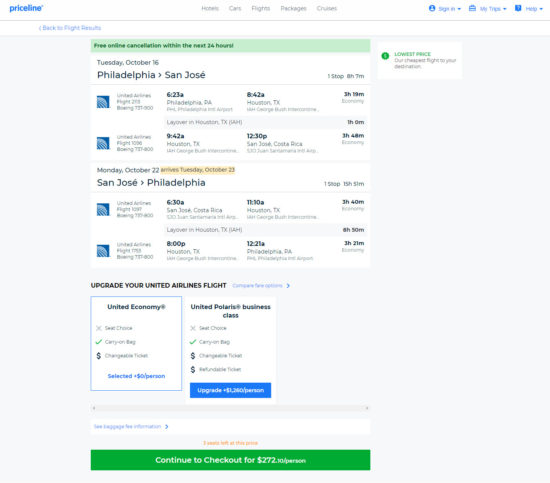This screenshot has height=483, width=550.
Task: Expand the My Trips dropdown
Action: 488,8
